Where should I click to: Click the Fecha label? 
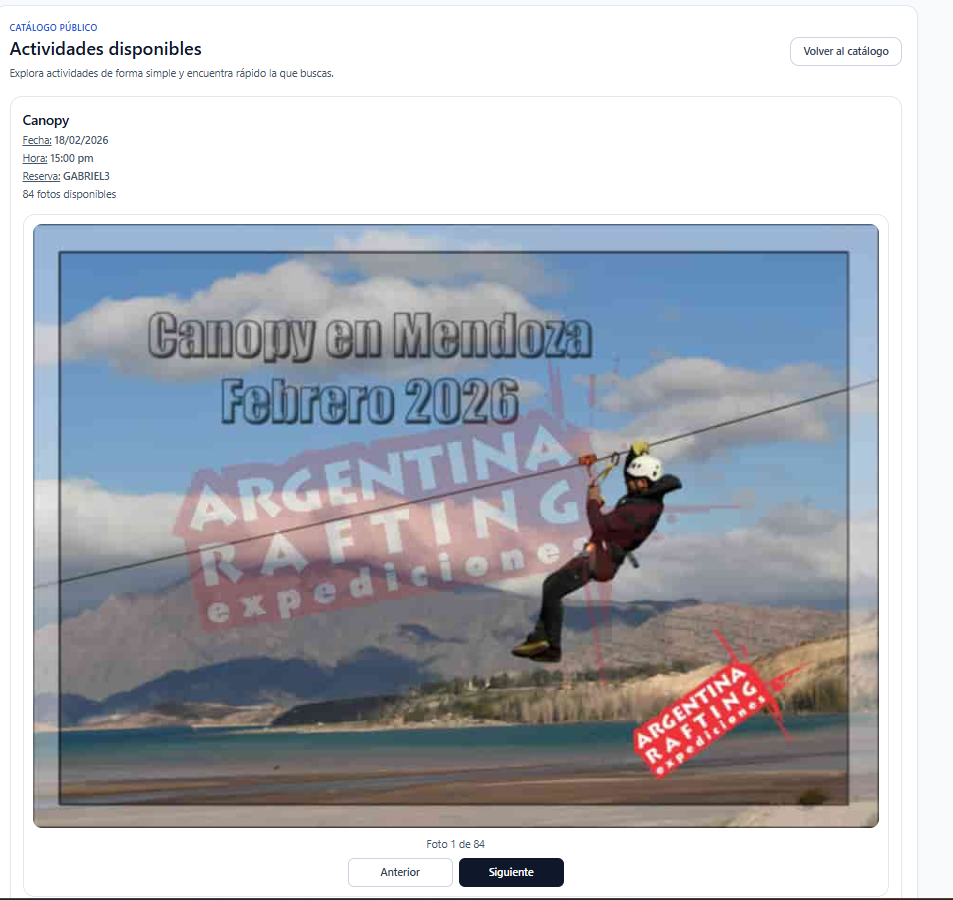[x=37, y=140]
